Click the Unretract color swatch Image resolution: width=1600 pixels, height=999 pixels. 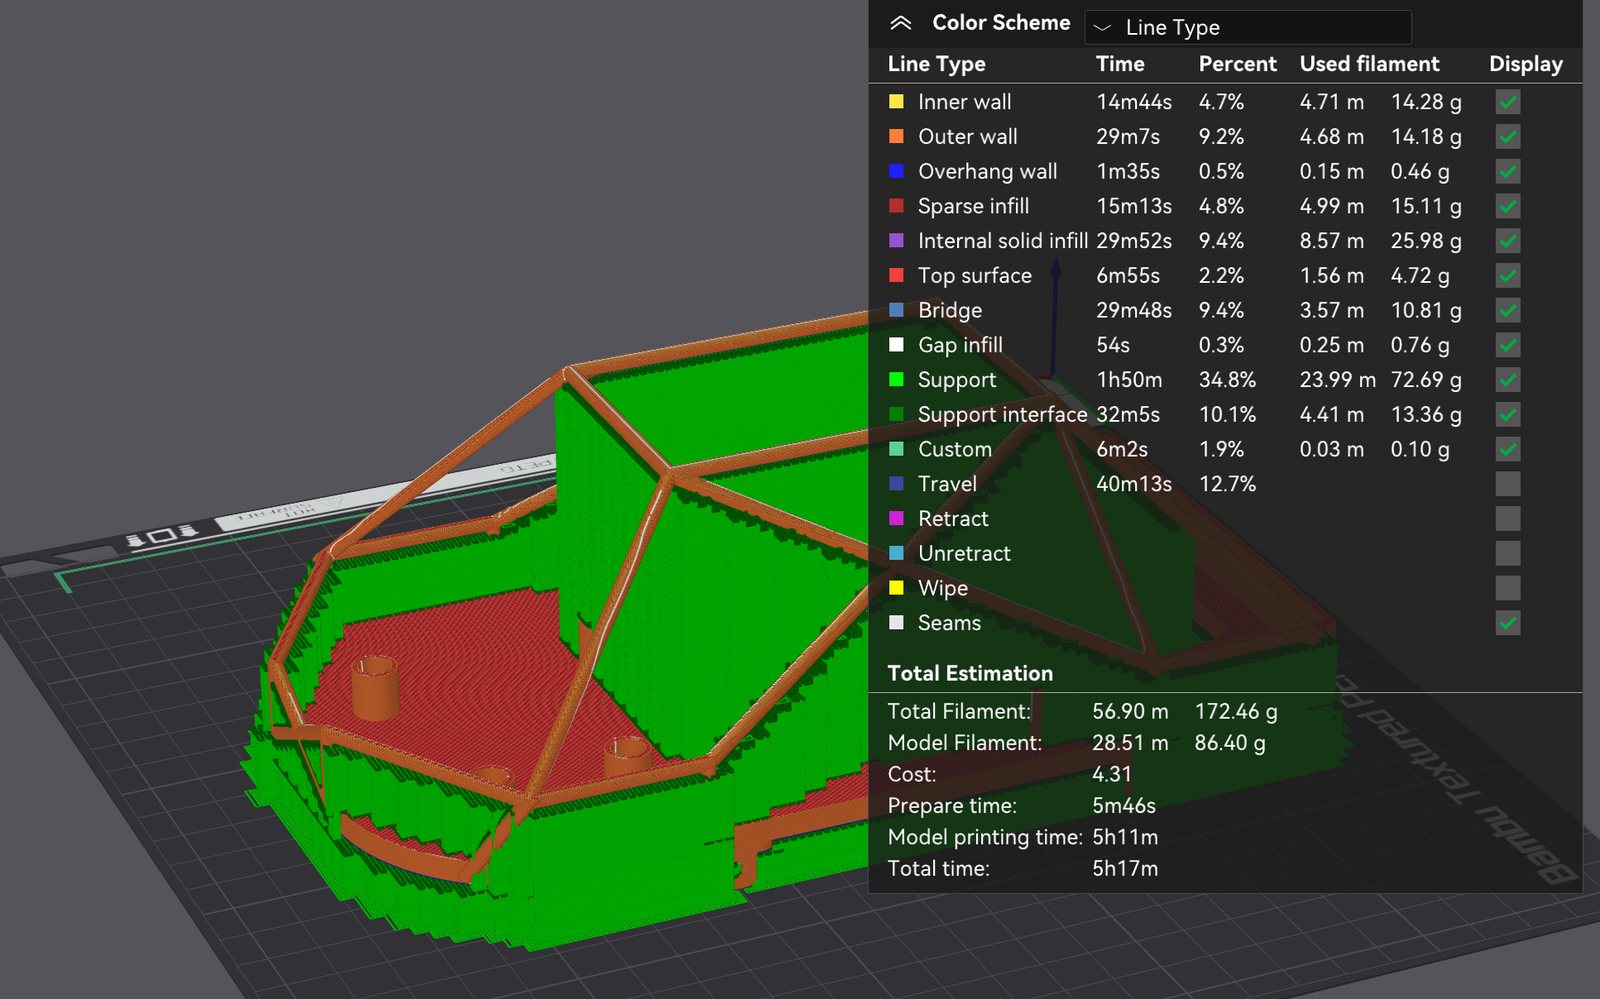coord(896,553)
